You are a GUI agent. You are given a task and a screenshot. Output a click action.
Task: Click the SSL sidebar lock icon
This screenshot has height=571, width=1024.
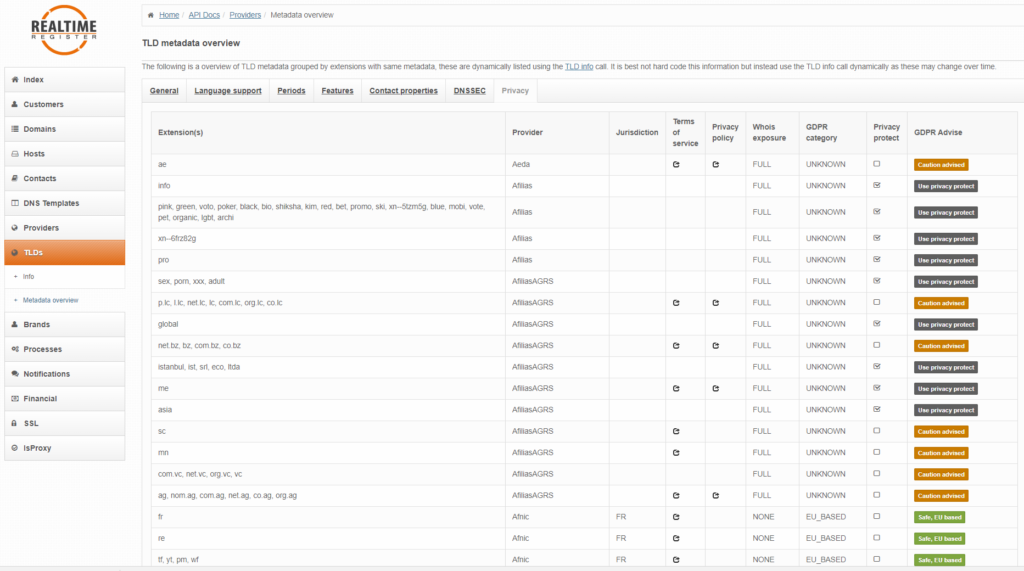point(14,423)
